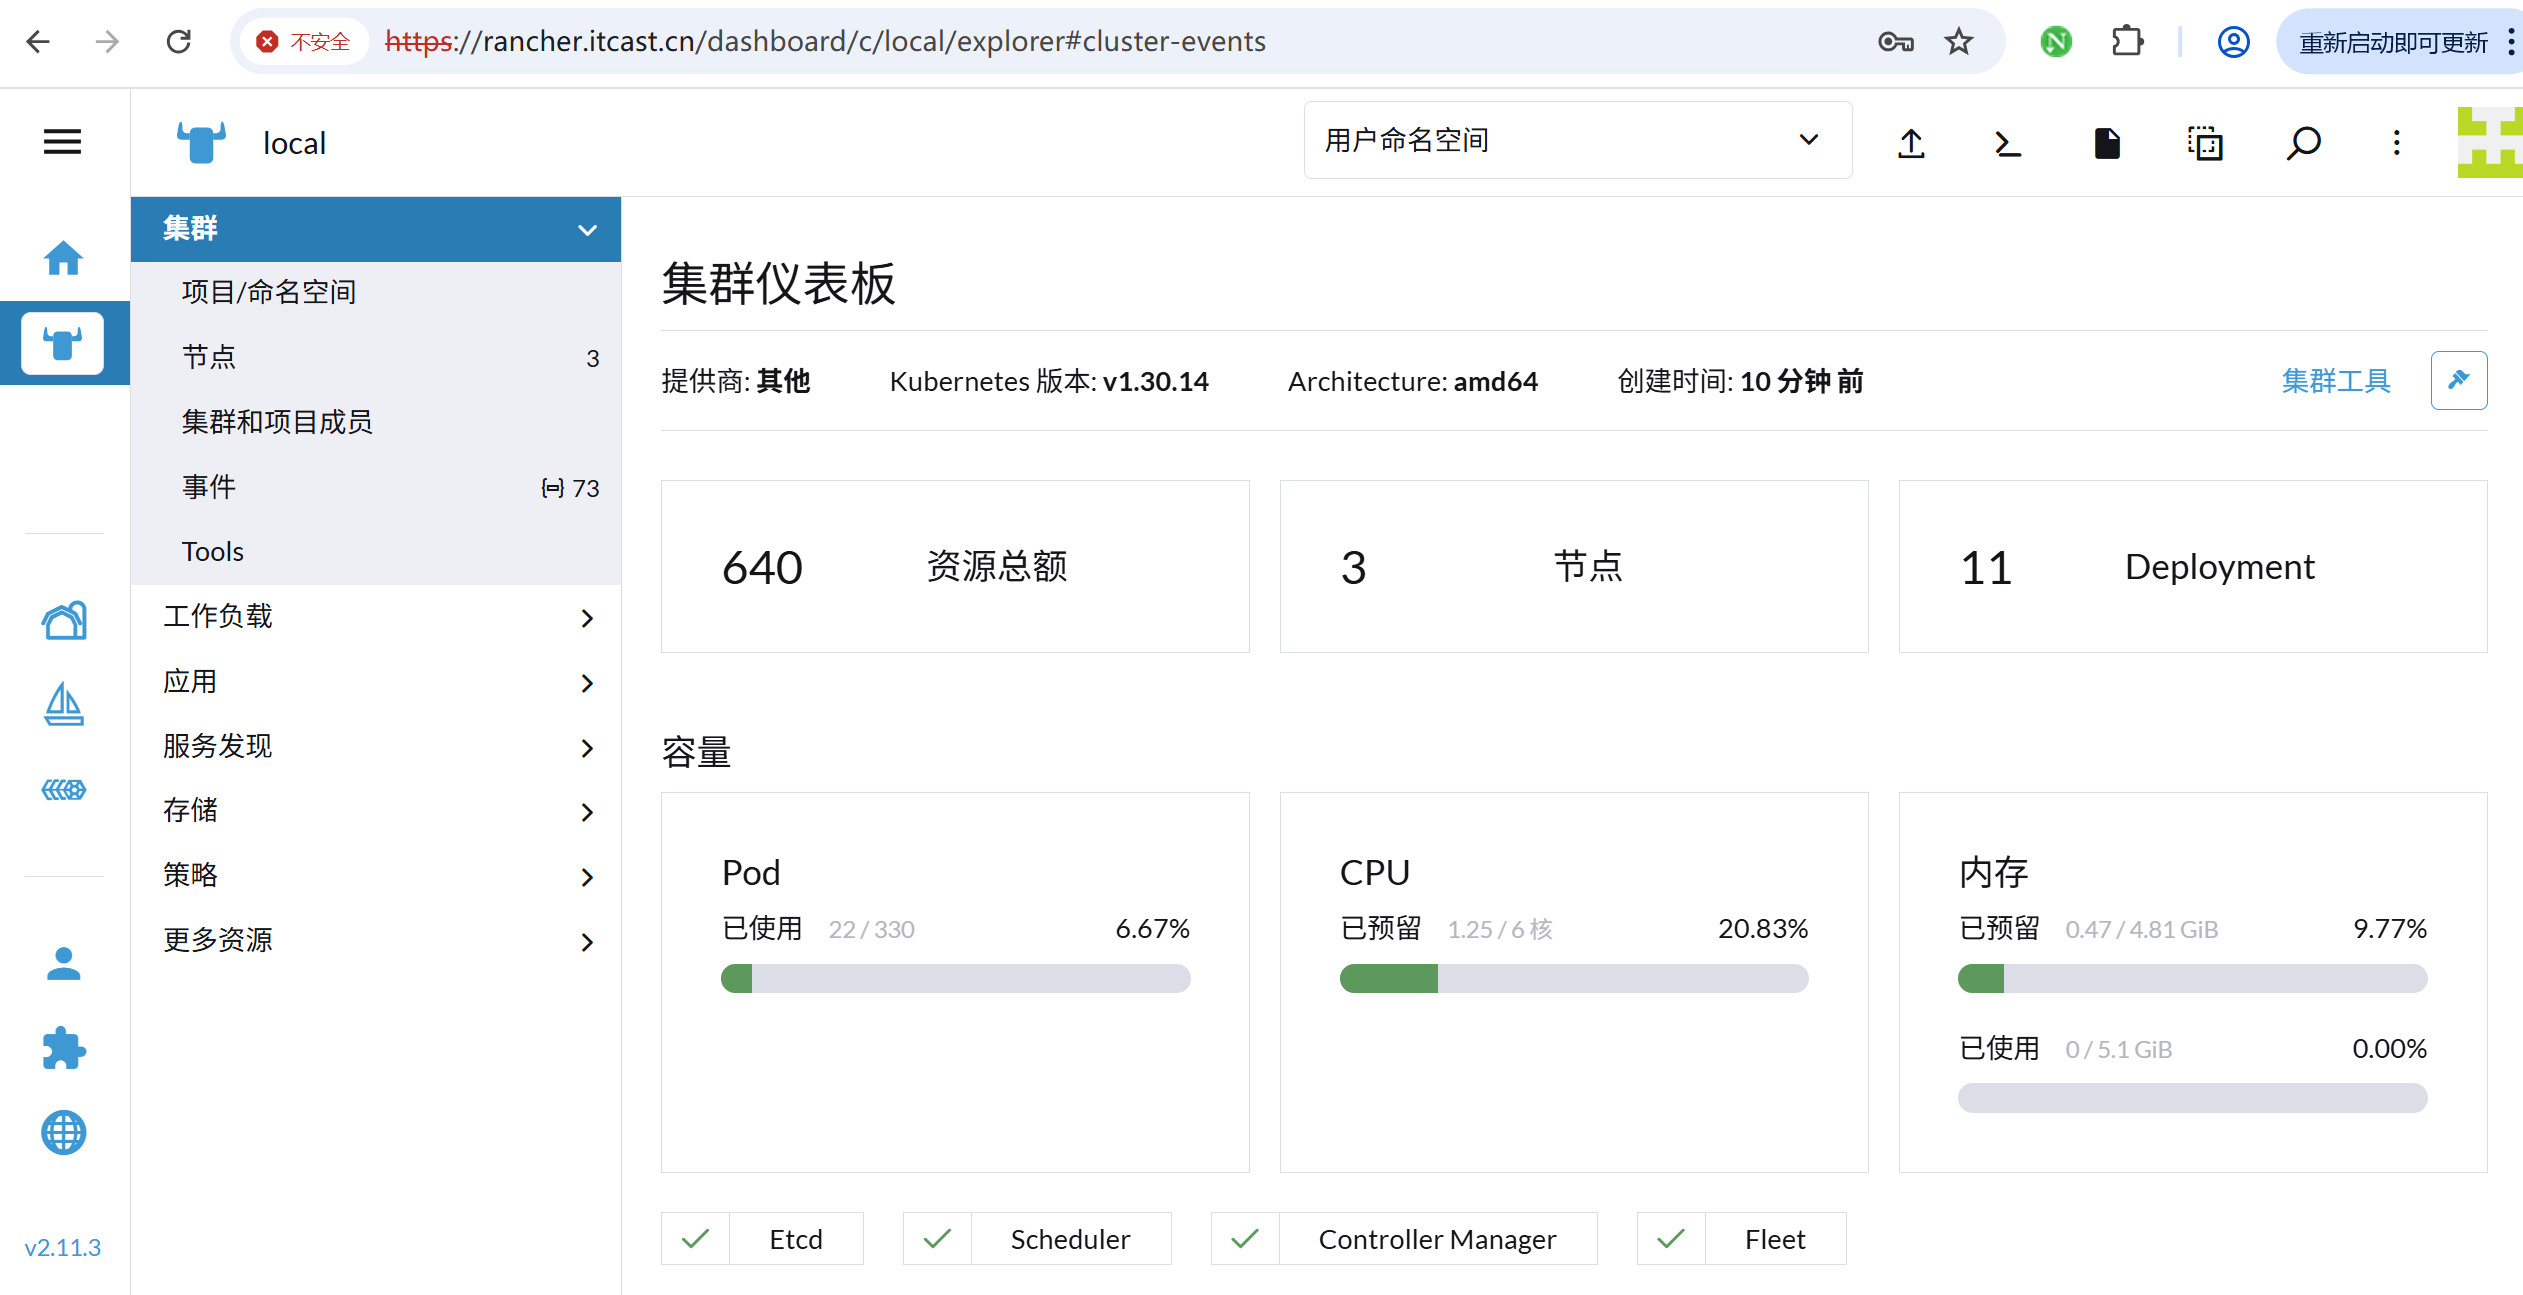
Task: Click the pin icon button beside 集群工具
Action: (2459, 380)
